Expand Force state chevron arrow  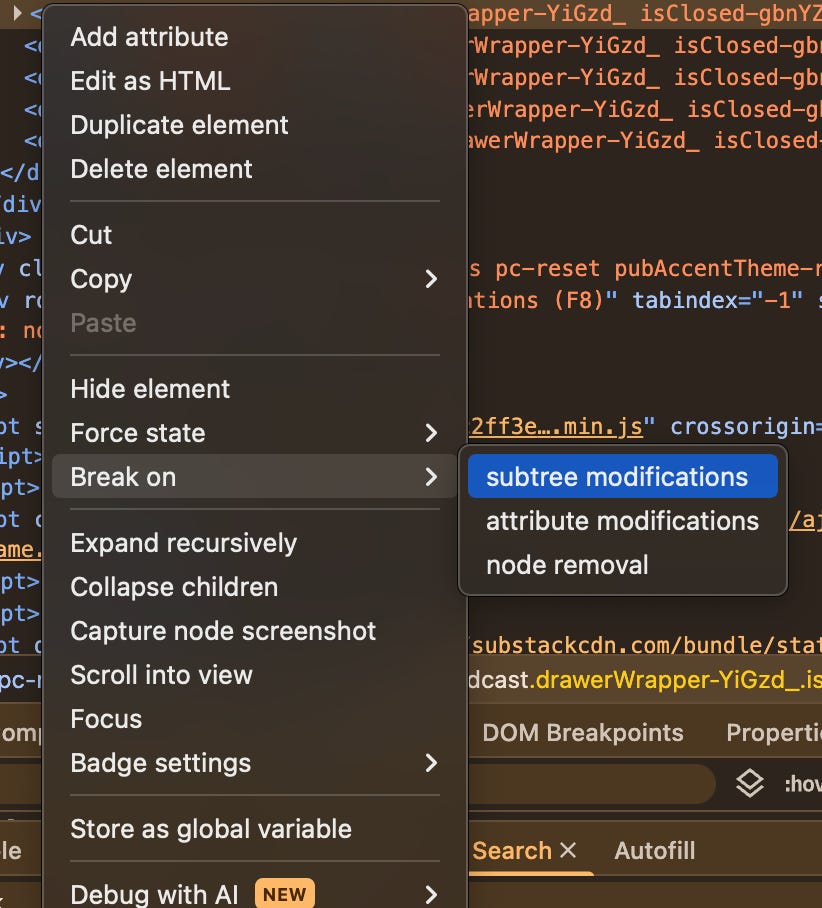coord(431,433)
